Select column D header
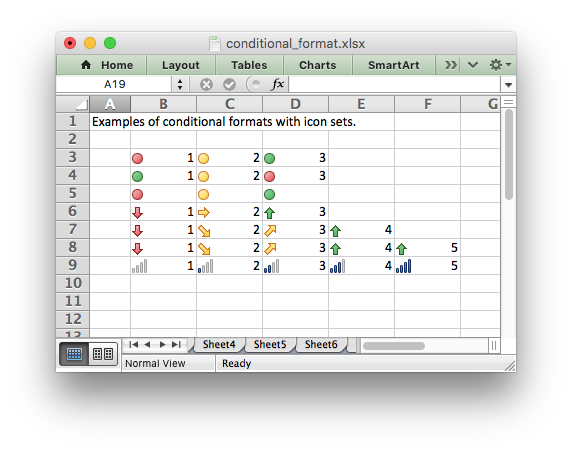Screen dimensions: 572x452 coord(295,104)
